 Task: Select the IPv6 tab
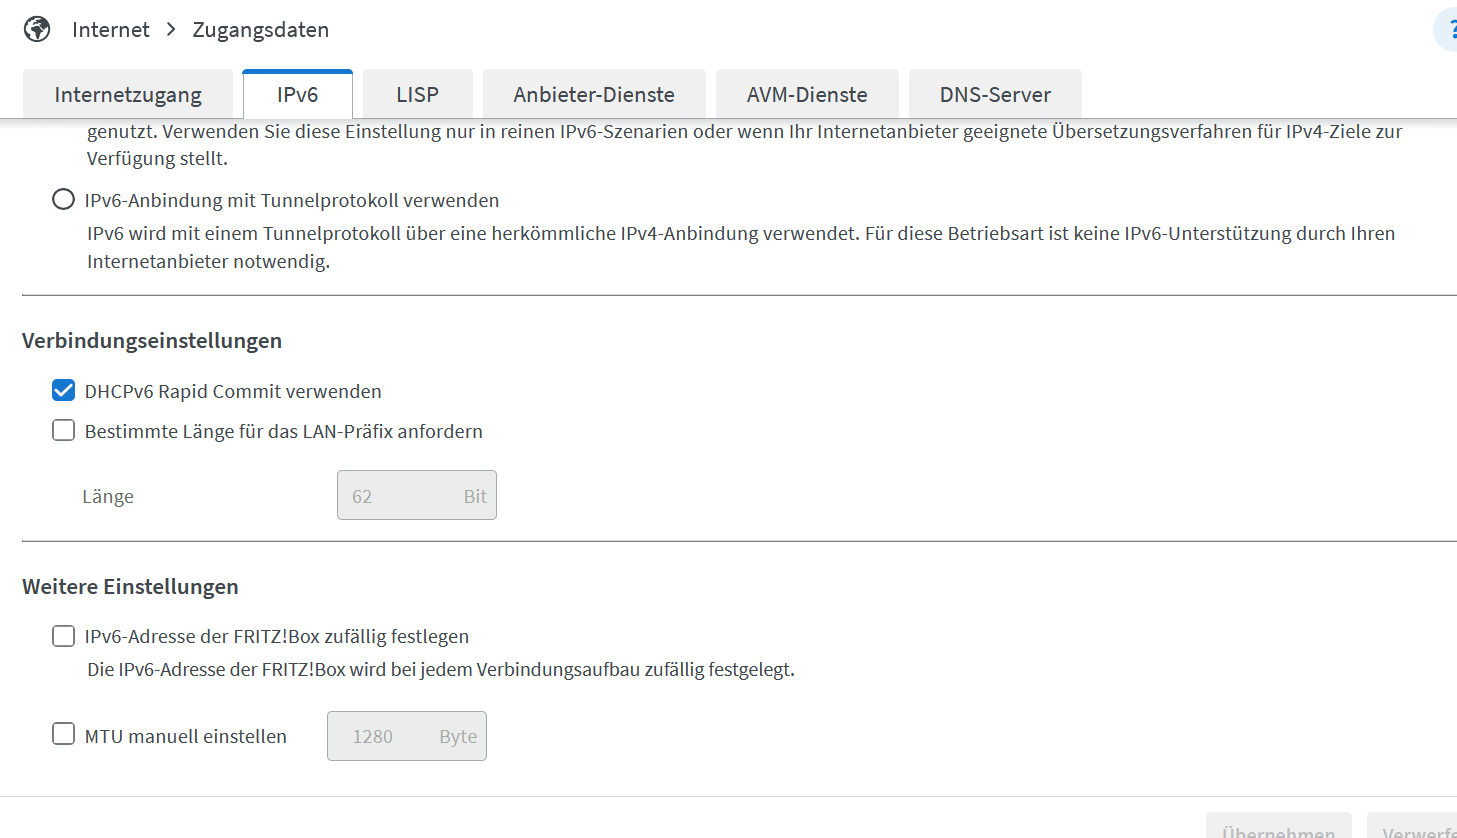(297, 95)
